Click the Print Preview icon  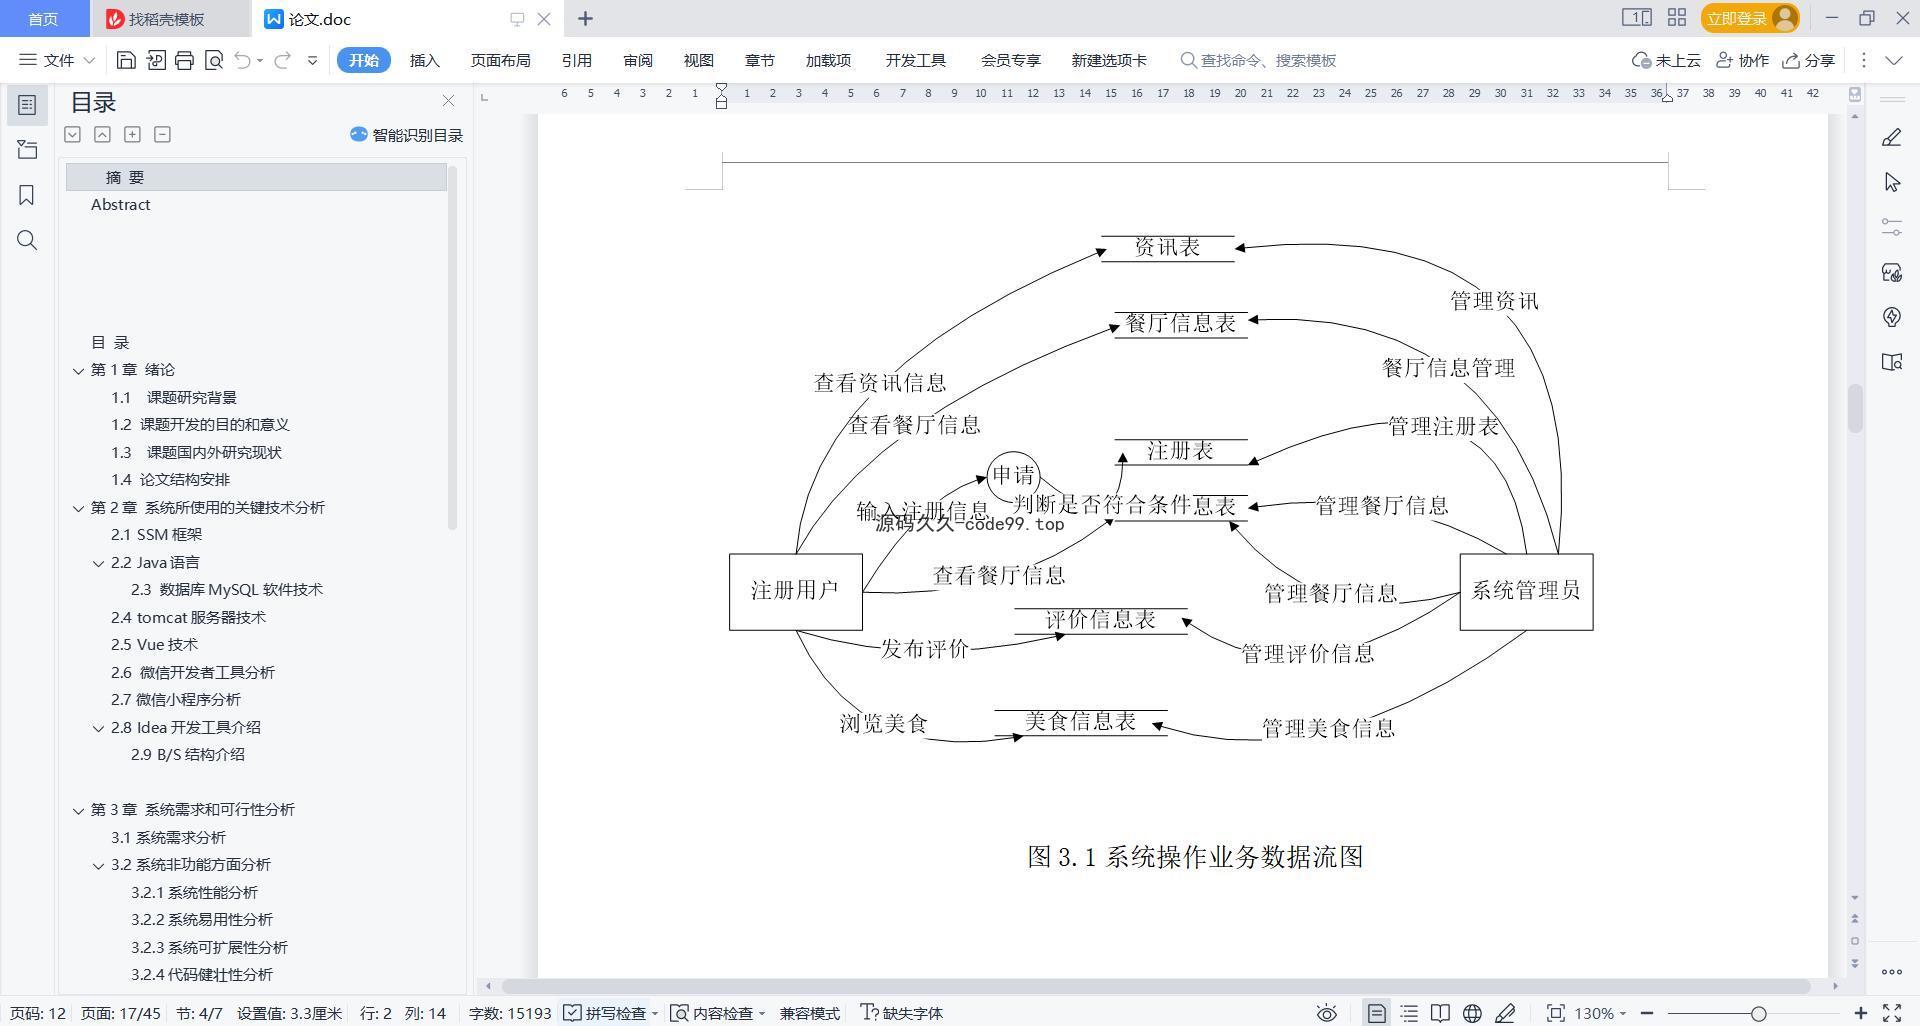[x=213, y=60]
